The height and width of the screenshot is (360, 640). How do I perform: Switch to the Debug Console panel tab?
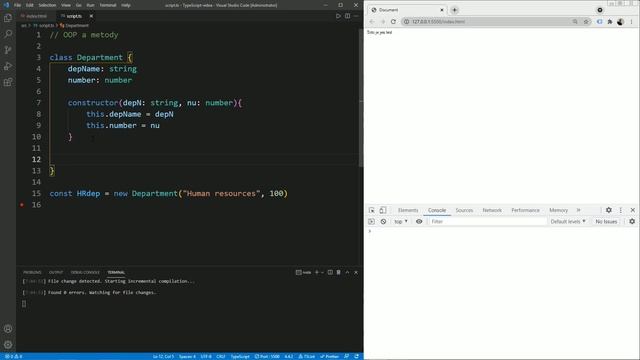[85, 272]
